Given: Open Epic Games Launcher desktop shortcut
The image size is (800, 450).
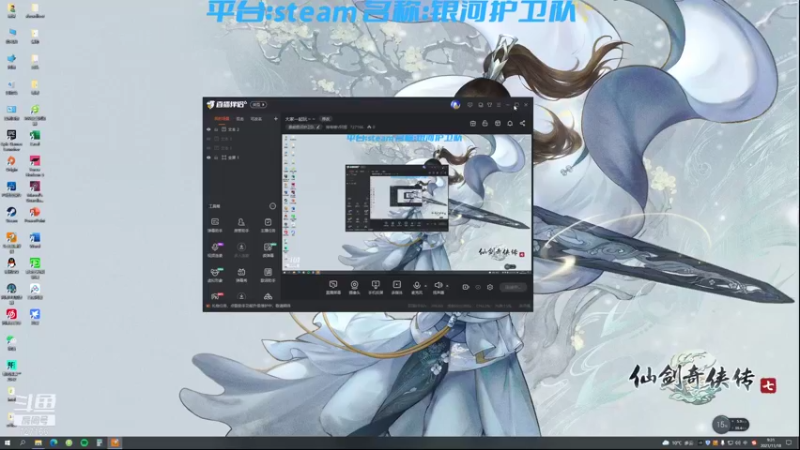Looking at the screenshot, I should pyautogui.click(x=11, y=140).
